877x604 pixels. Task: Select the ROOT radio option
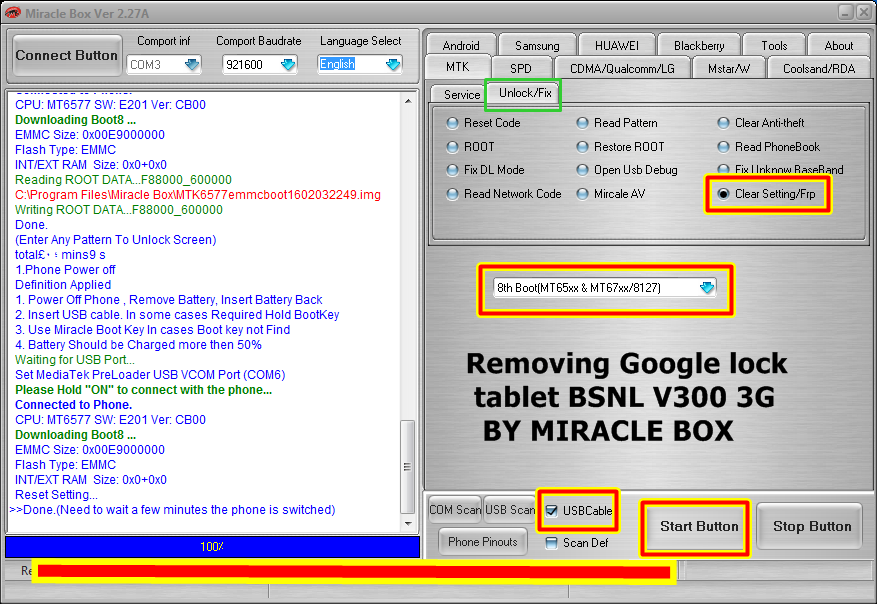tap(452, 147)
